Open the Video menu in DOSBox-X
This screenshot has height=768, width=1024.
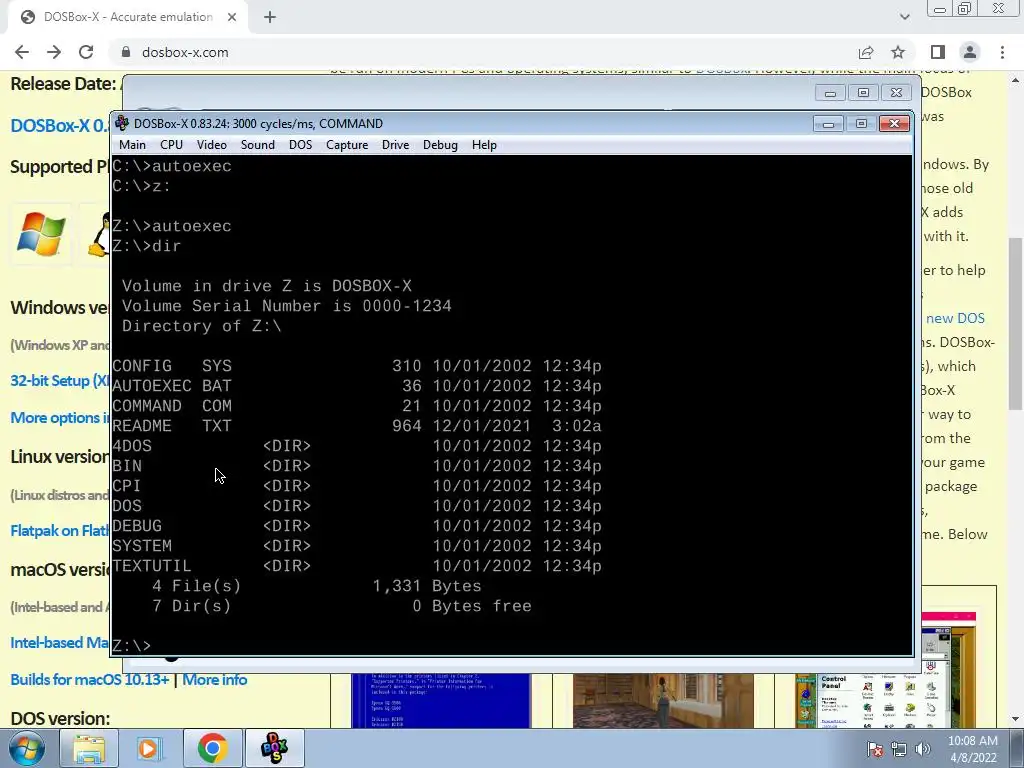(212, 145)
